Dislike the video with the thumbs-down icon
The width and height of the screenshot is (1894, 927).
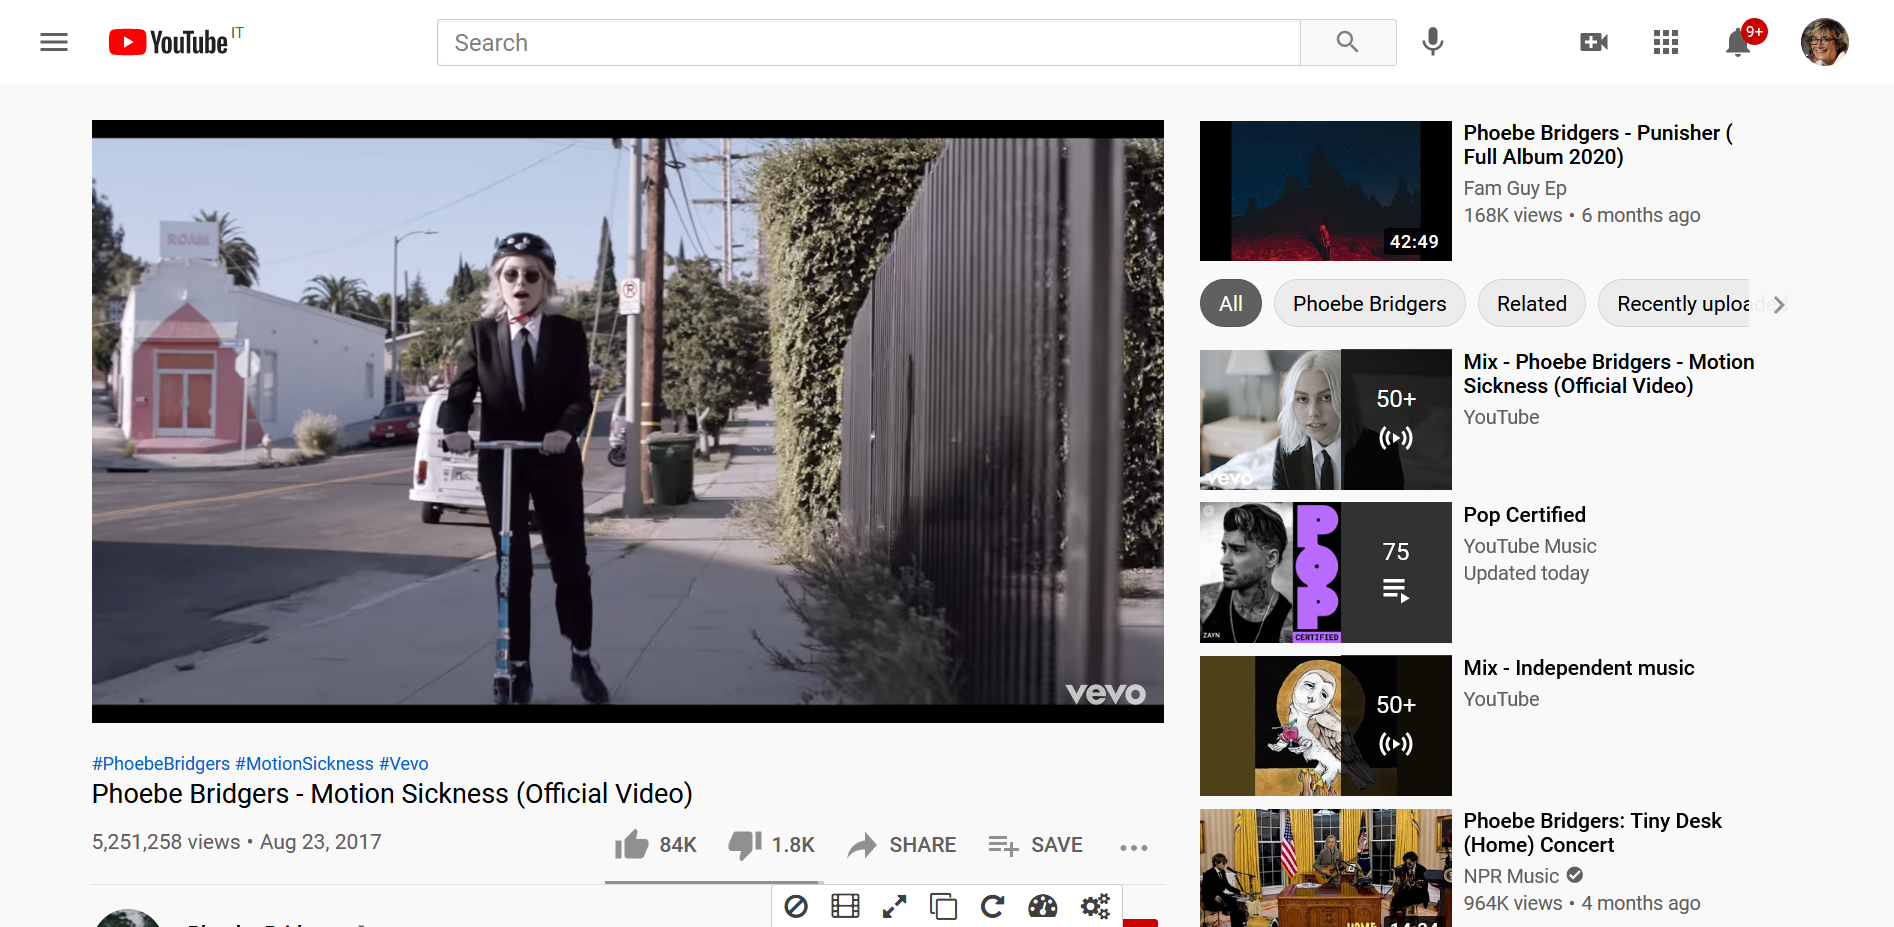tap(744, 845)
